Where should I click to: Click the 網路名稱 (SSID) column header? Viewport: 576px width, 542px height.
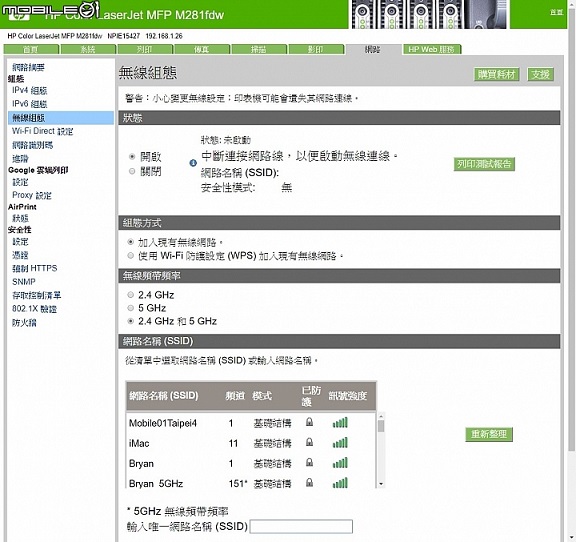click(x=164, y=396)
